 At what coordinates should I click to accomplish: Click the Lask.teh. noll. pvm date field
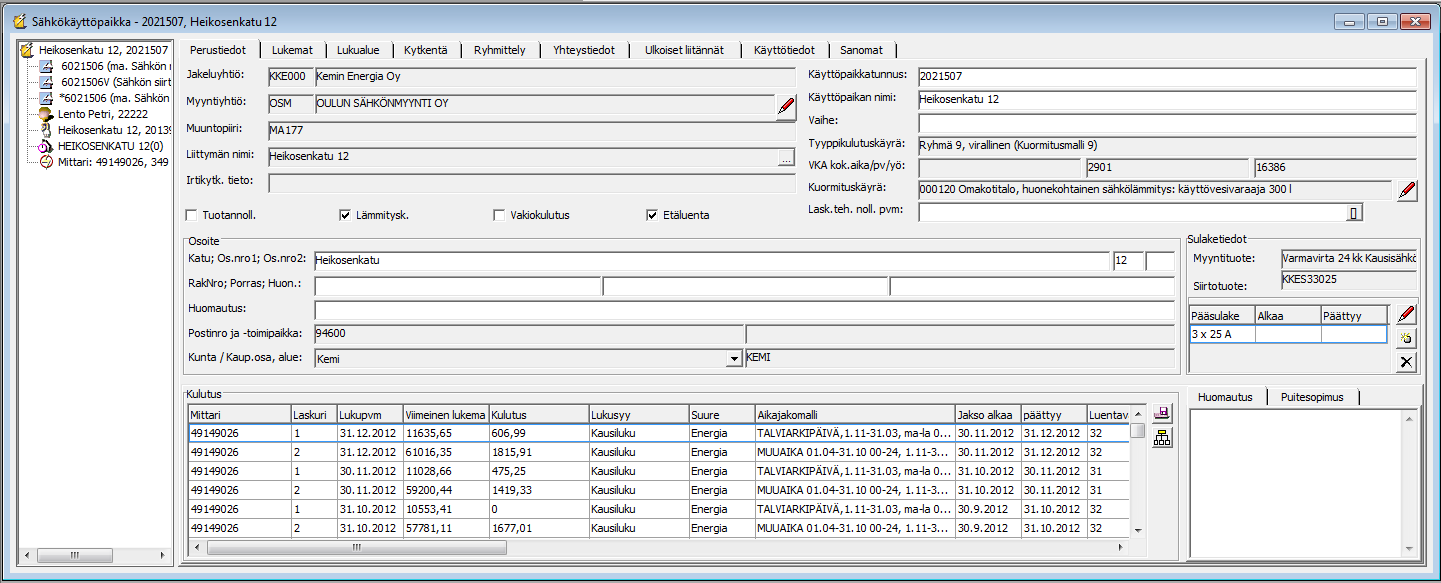(1132, 212)
